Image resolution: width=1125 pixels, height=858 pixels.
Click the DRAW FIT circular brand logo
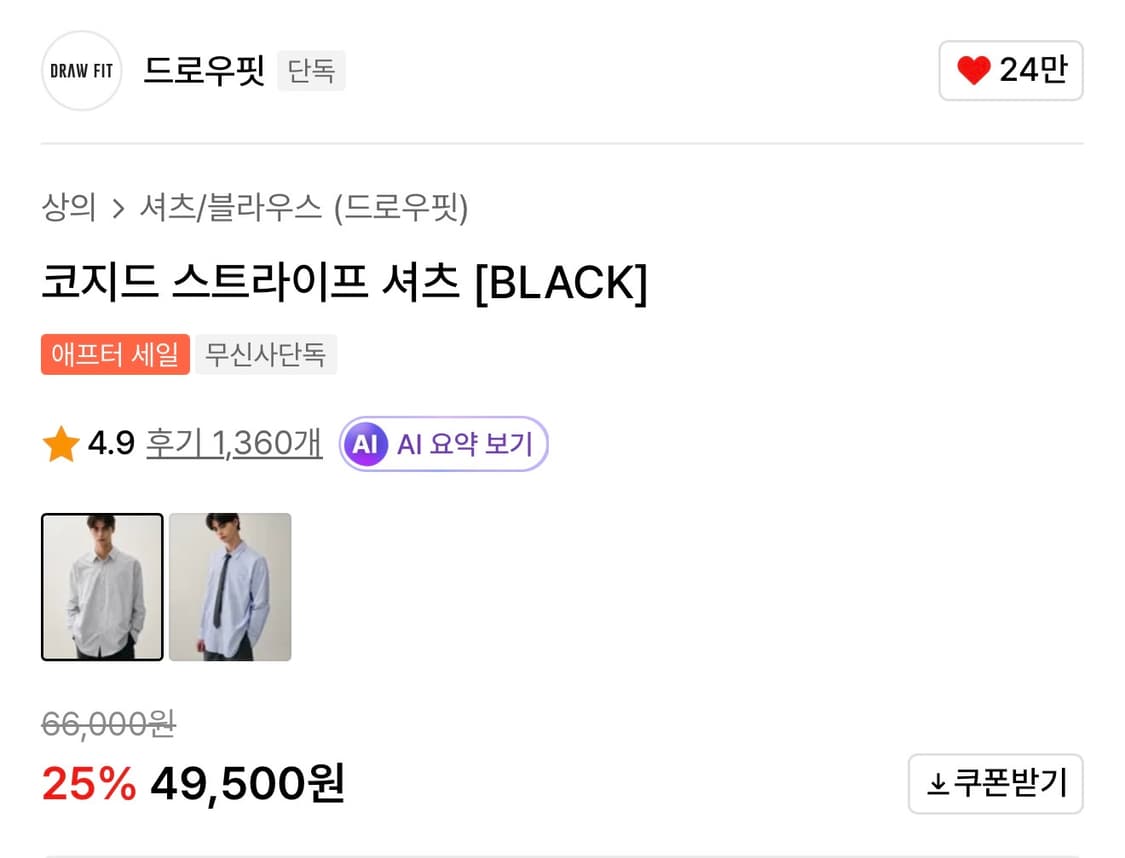click(80, 70)
